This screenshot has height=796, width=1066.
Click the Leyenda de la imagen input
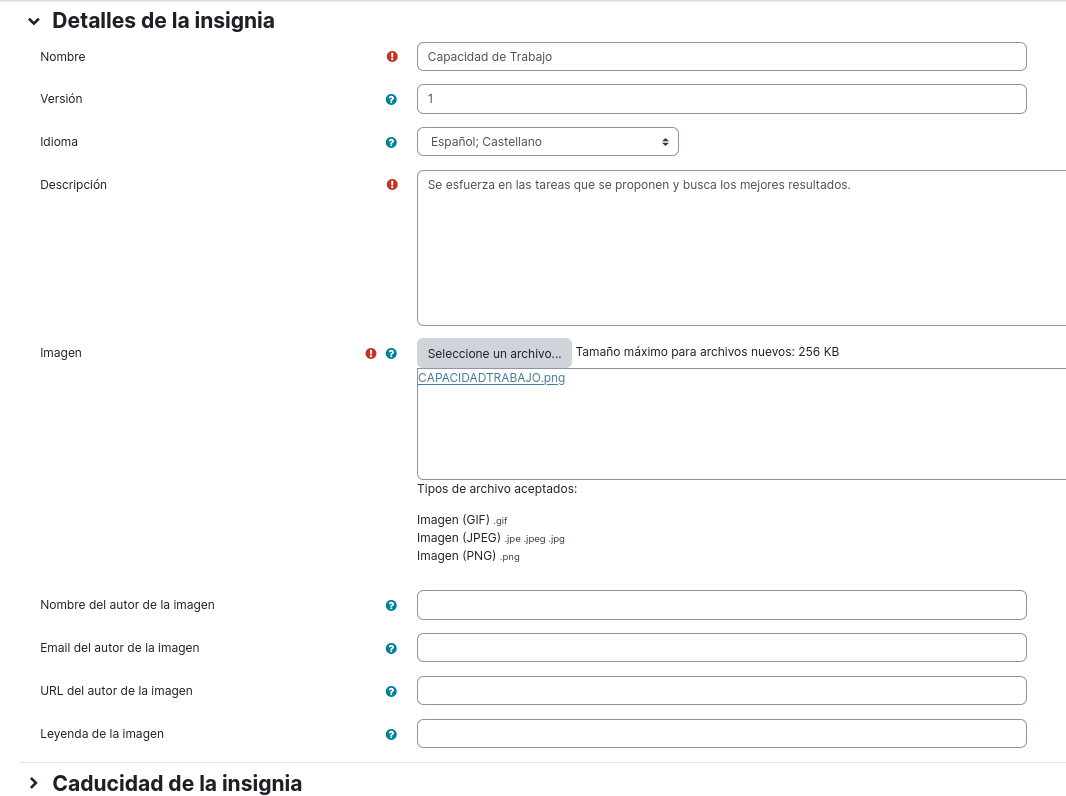[721, 733]
